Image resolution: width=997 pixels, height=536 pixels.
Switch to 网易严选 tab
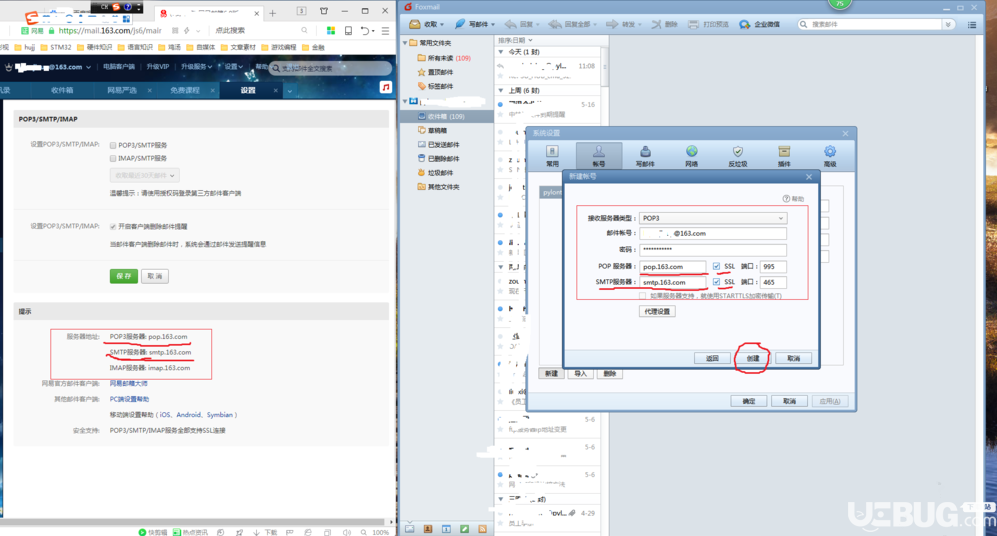(122, 90)
